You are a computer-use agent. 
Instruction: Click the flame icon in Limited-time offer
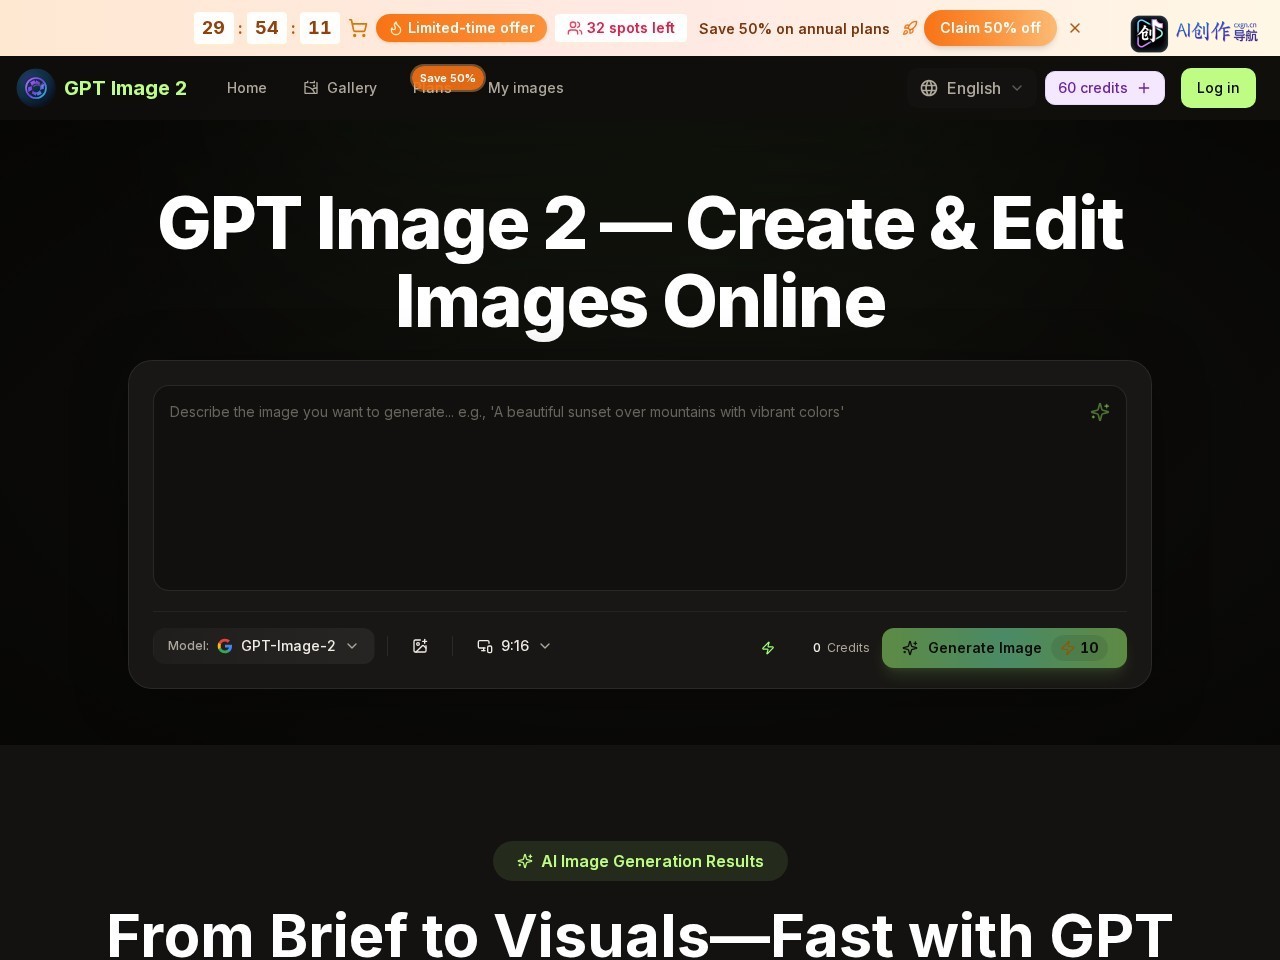[395, 28]
